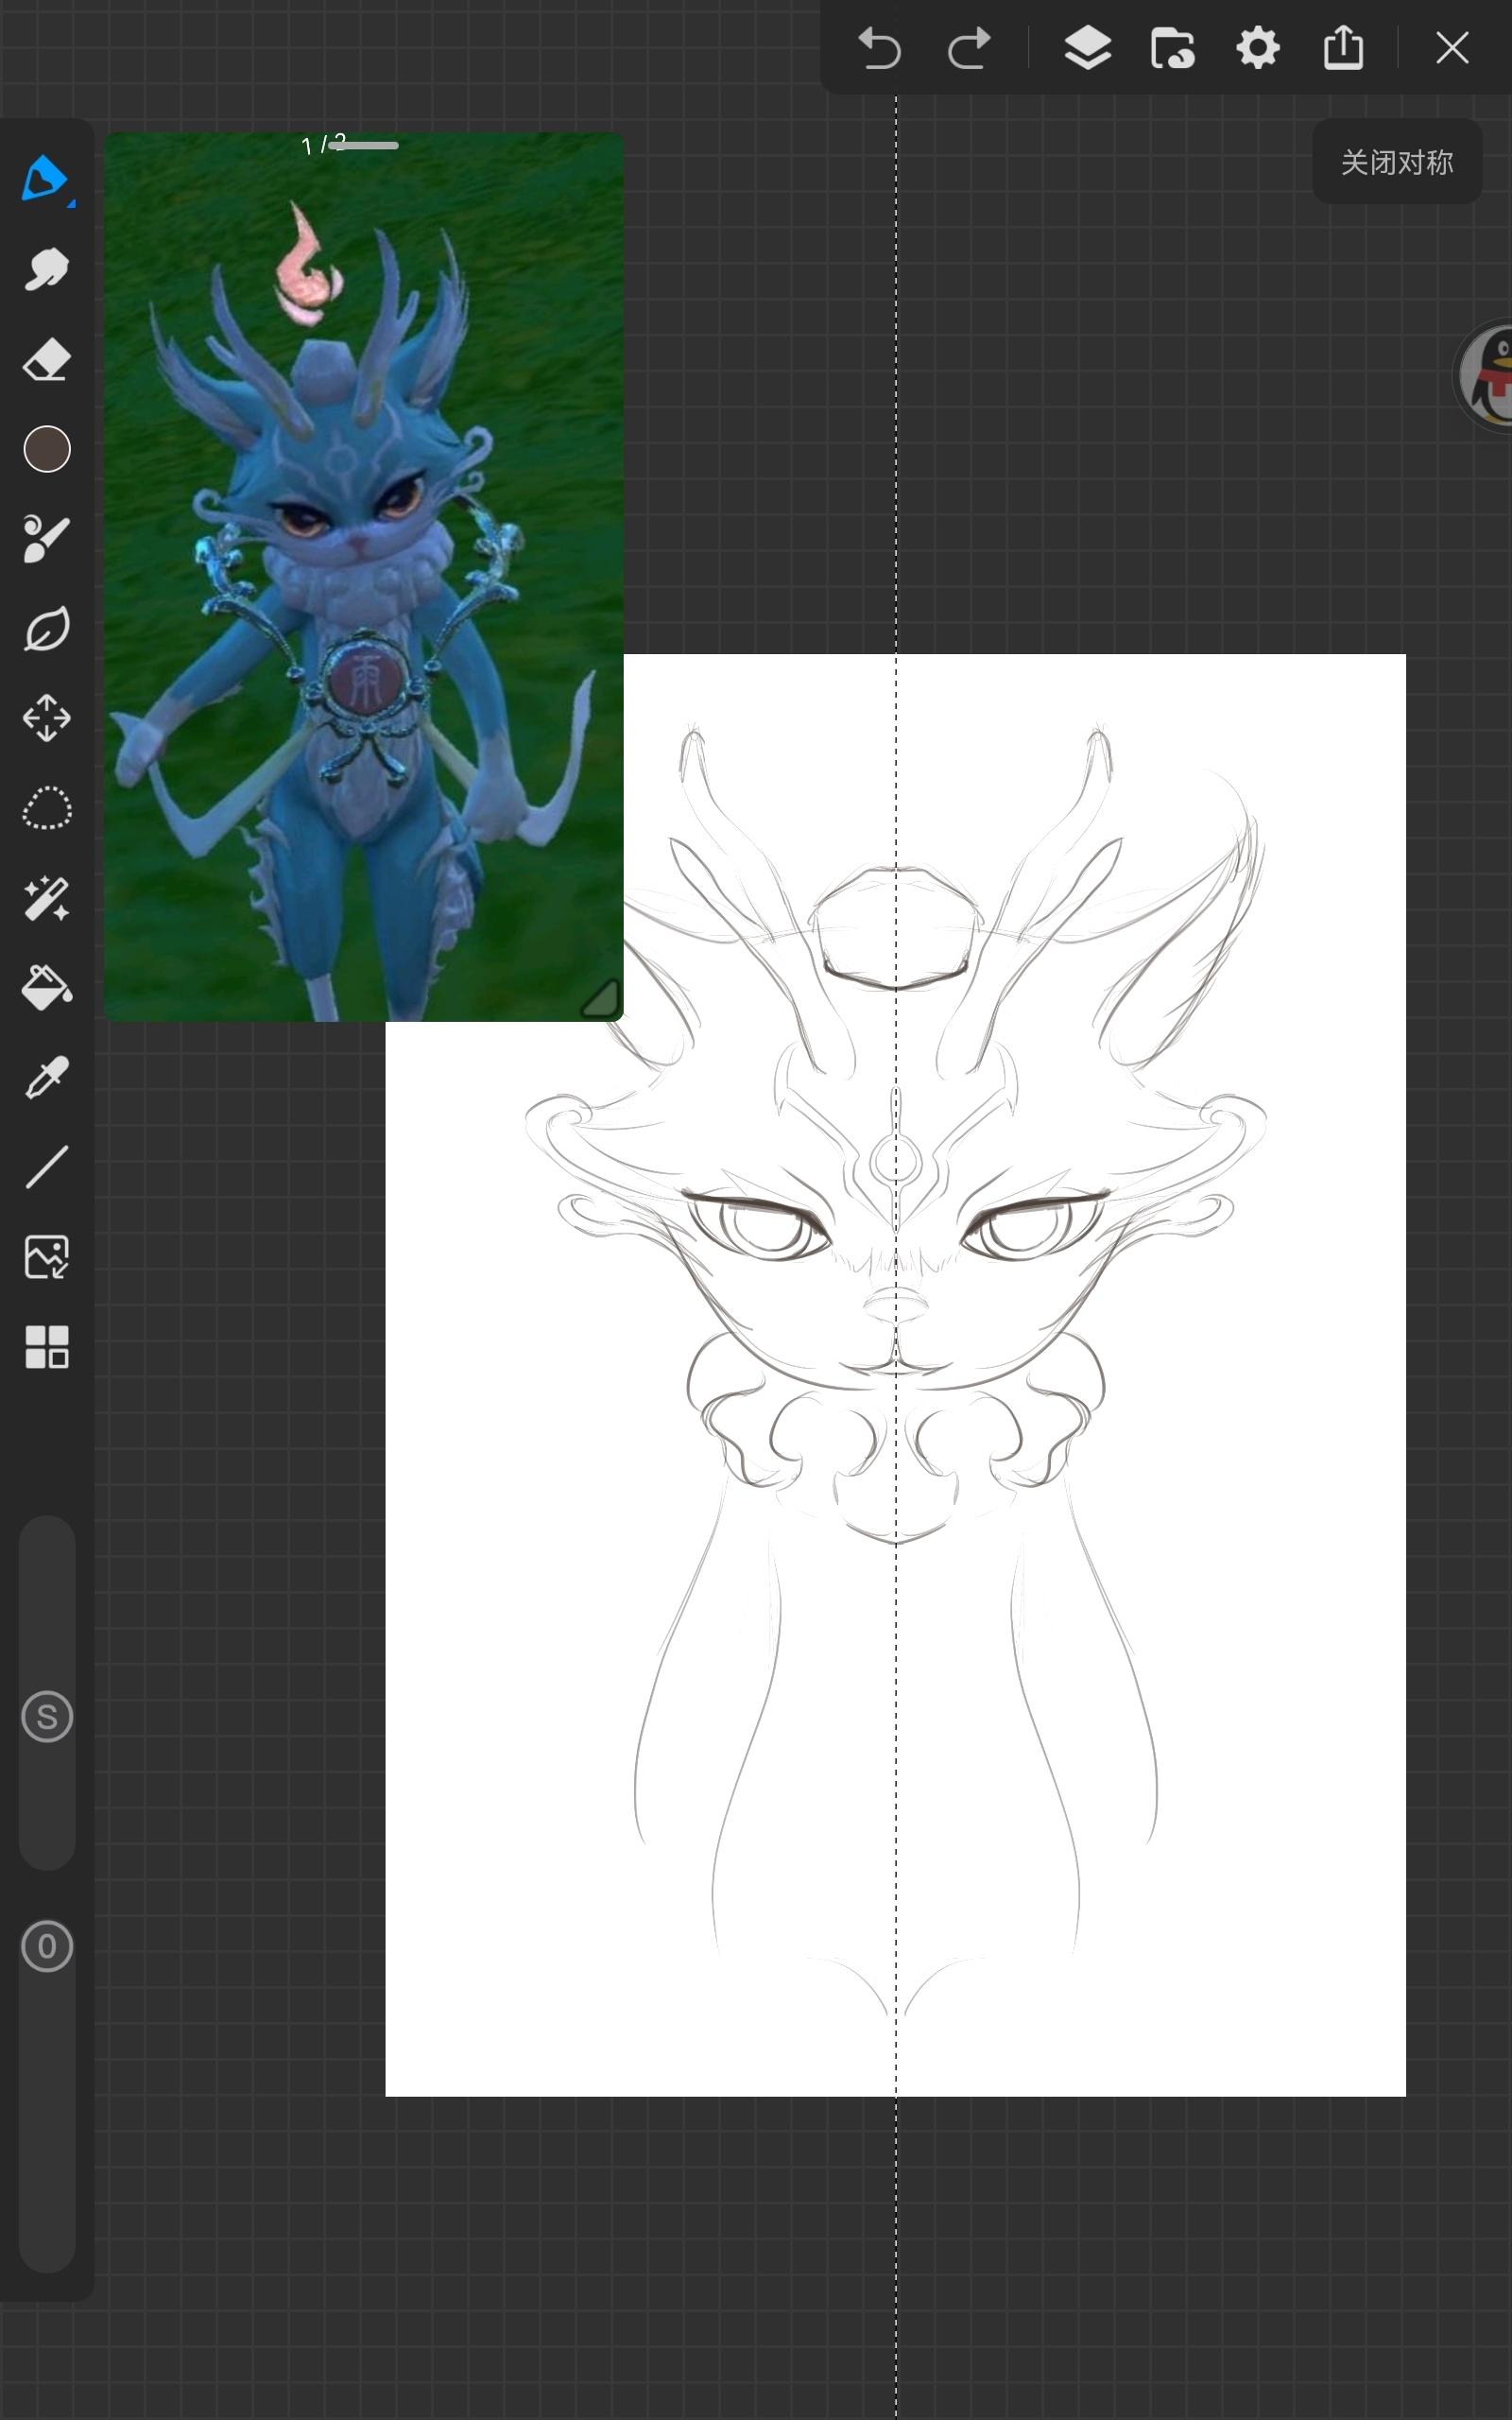Image resolution: width=1512 pixels, height=2420 pixels.
Task: Open the brush and color mixer tool
Action: click(x=46, y=538)
